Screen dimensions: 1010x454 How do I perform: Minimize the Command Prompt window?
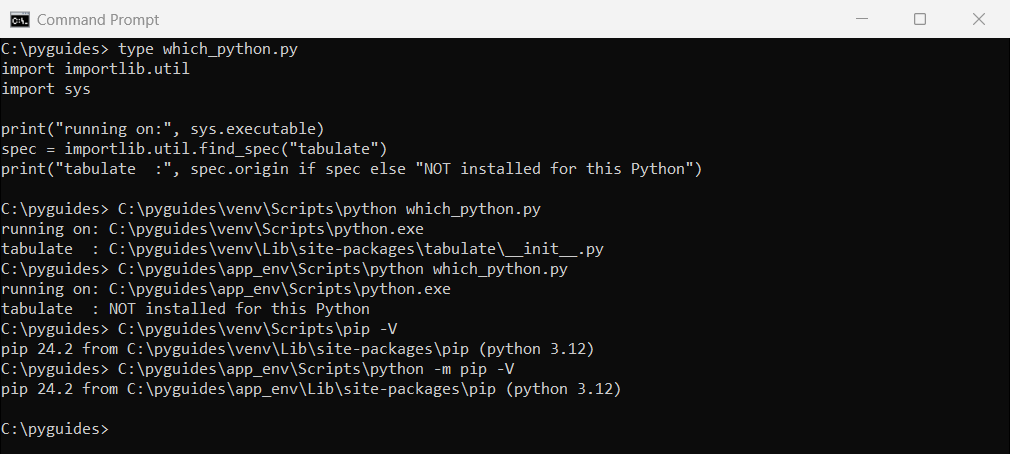click(x=861, y=19)
